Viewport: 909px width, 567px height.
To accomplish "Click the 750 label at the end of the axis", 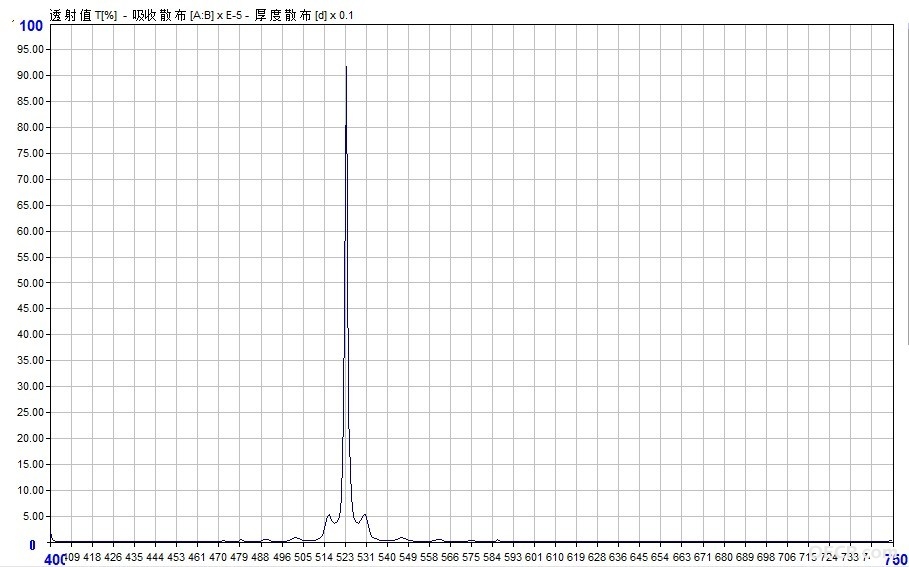I will click(895, 559).
